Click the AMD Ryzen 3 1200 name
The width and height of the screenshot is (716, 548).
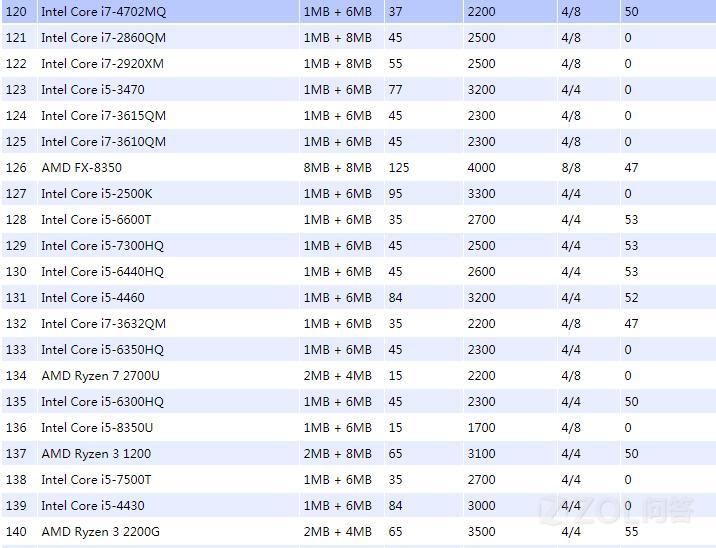pos(95,453)
